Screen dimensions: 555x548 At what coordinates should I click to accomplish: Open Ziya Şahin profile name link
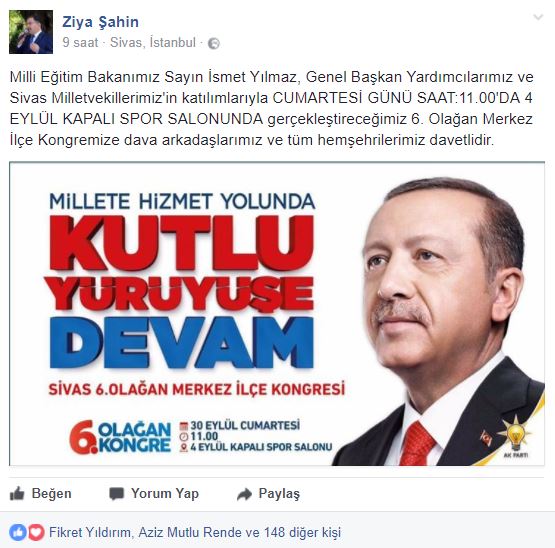coord(101,22)
